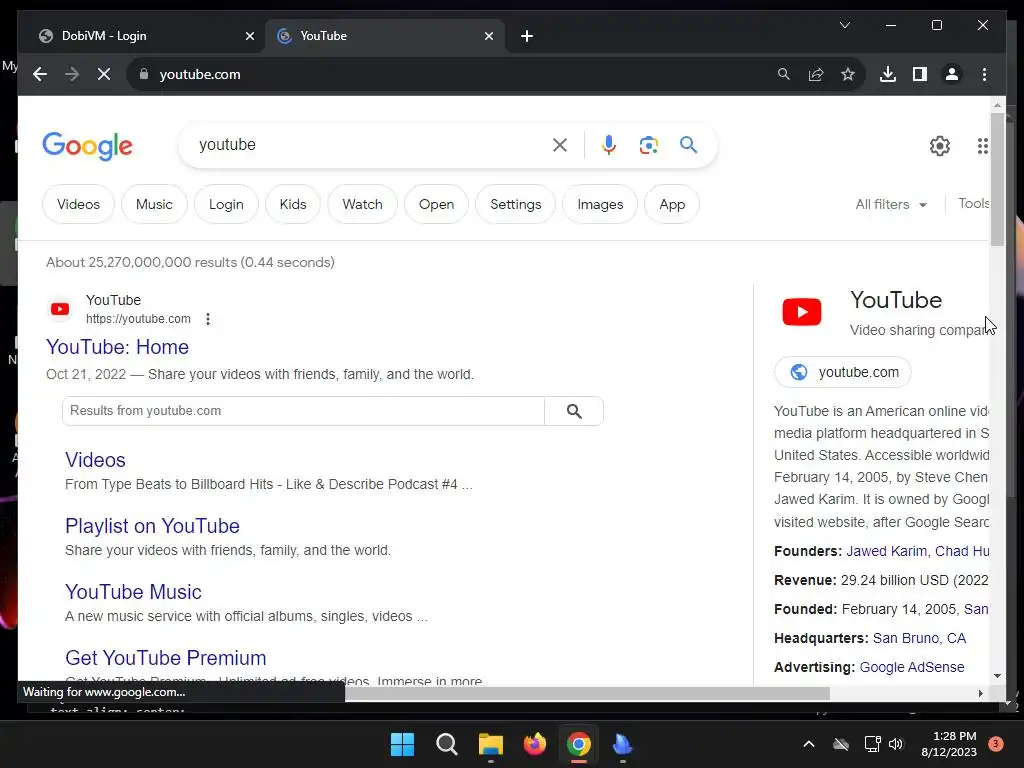The height and width of the screenshot is (768, 1024).
Task: Filter results by Images chip
Action: pyautogui.click(x=600, y=204)
